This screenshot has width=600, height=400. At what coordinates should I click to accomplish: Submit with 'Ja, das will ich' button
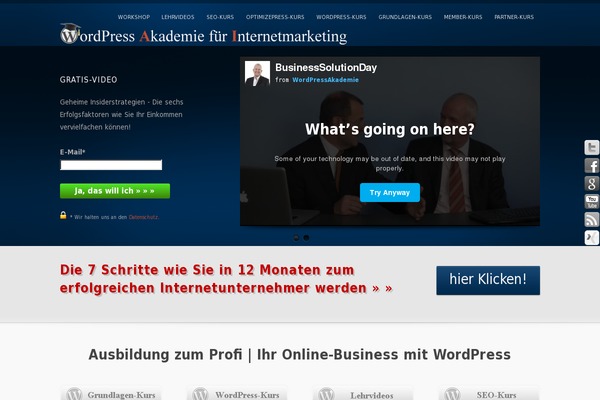(x=115, y=191)
